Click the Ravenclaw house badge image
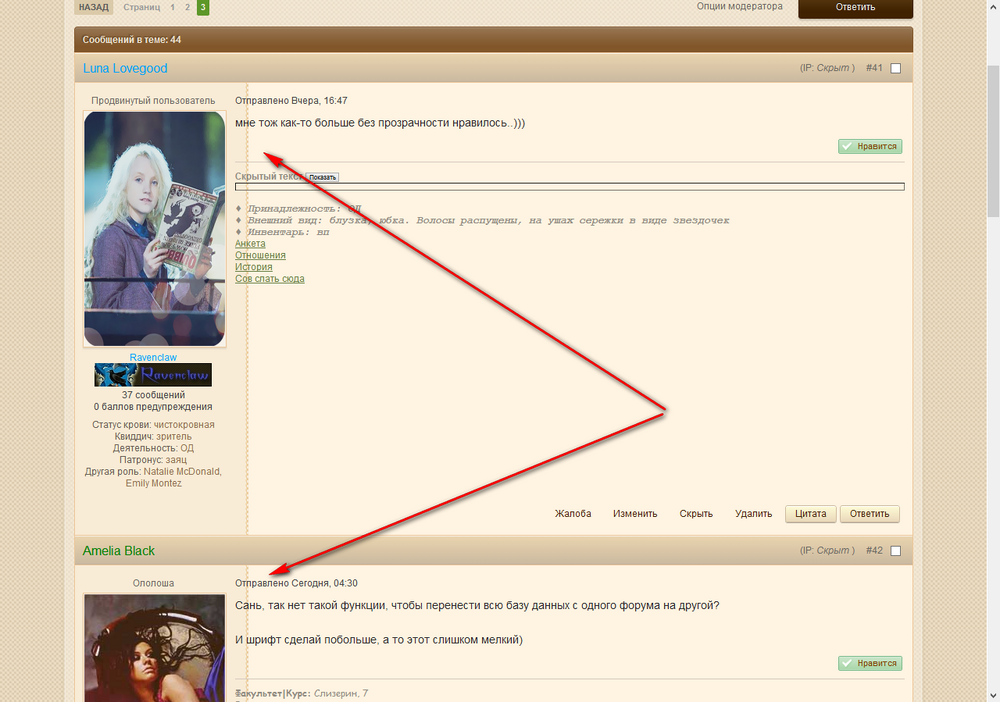 (x=153, y=375)
